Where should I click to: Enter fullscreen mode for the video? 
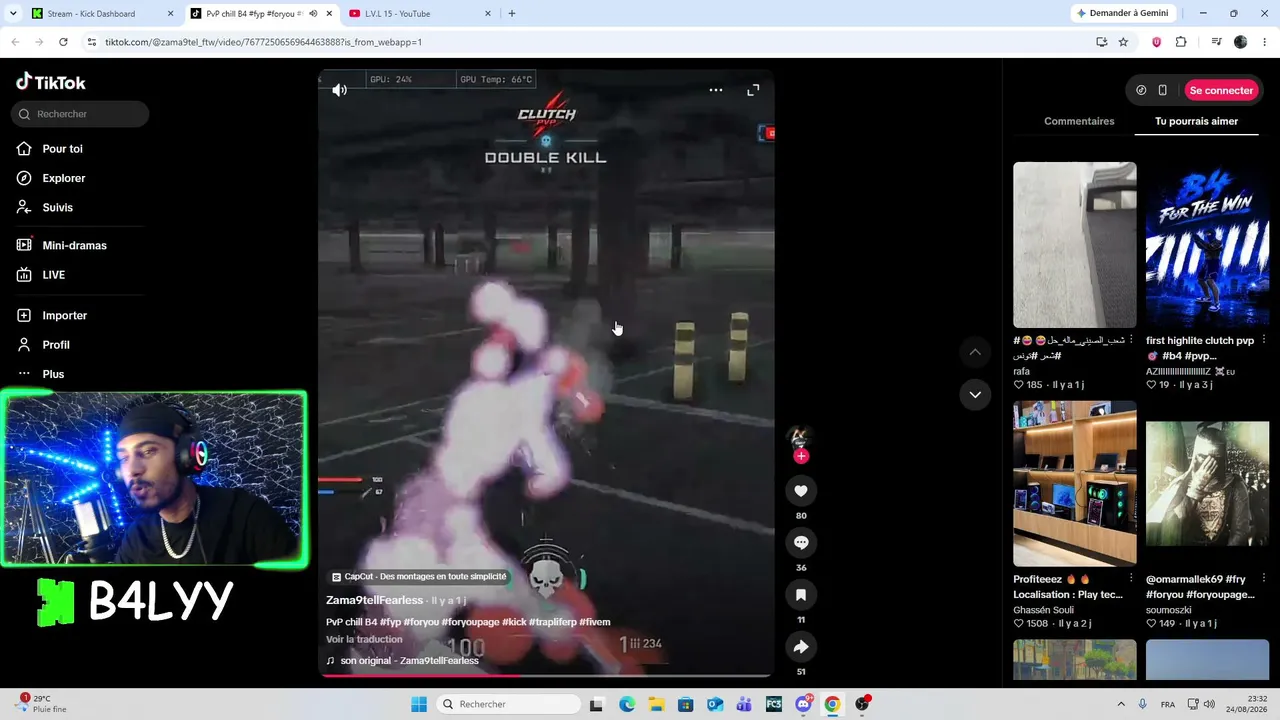pyautogui.click(x=753, y=90)
